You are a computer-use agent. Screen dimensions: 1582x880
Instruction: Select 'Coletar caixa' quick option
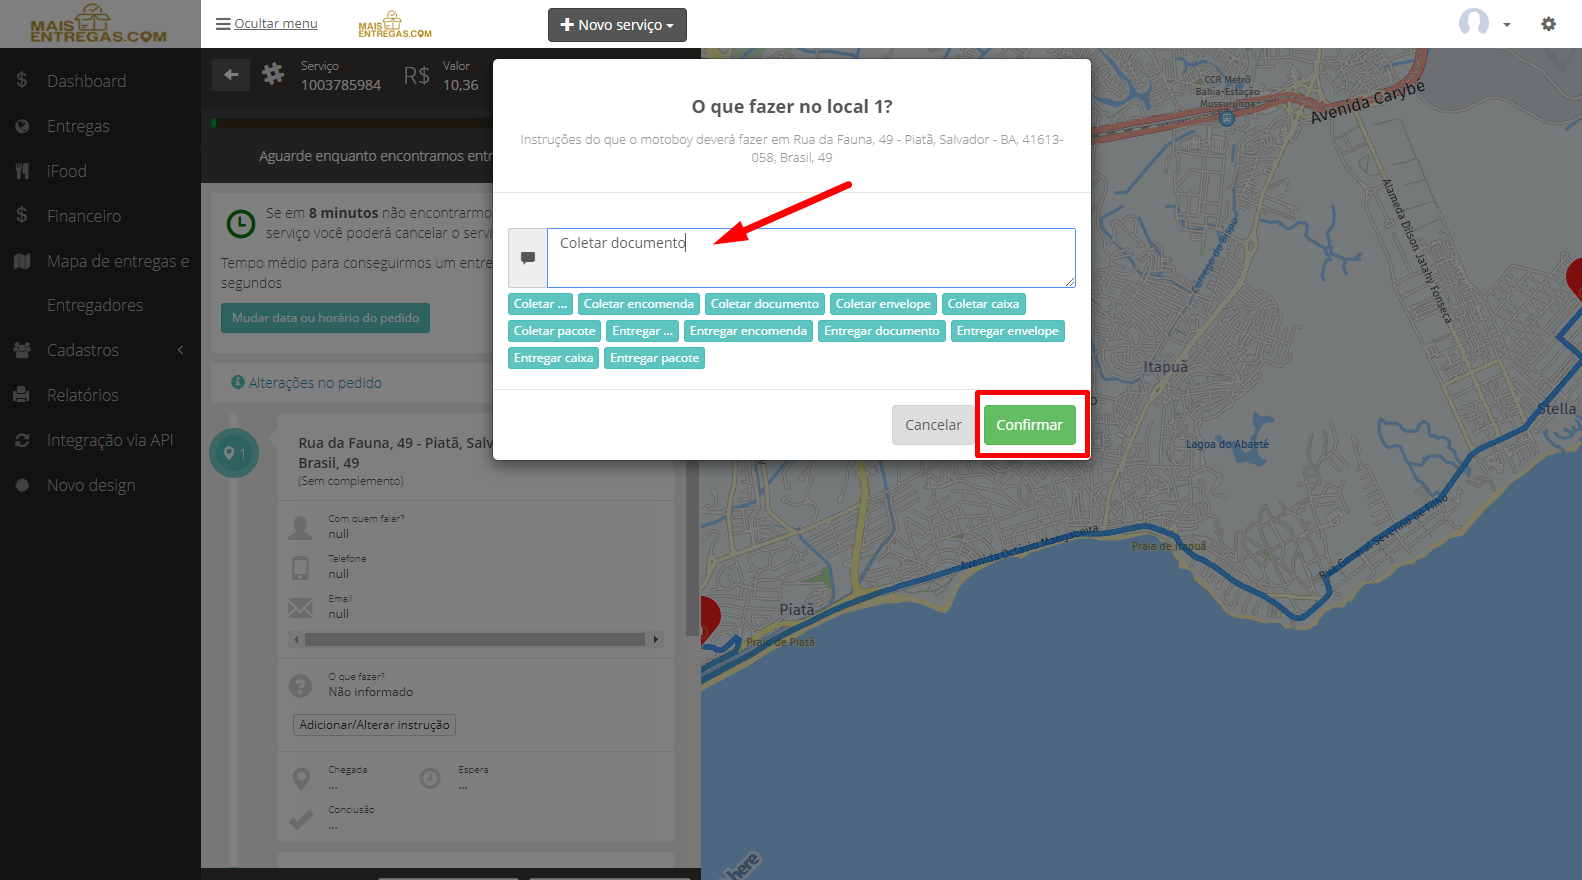983,304
